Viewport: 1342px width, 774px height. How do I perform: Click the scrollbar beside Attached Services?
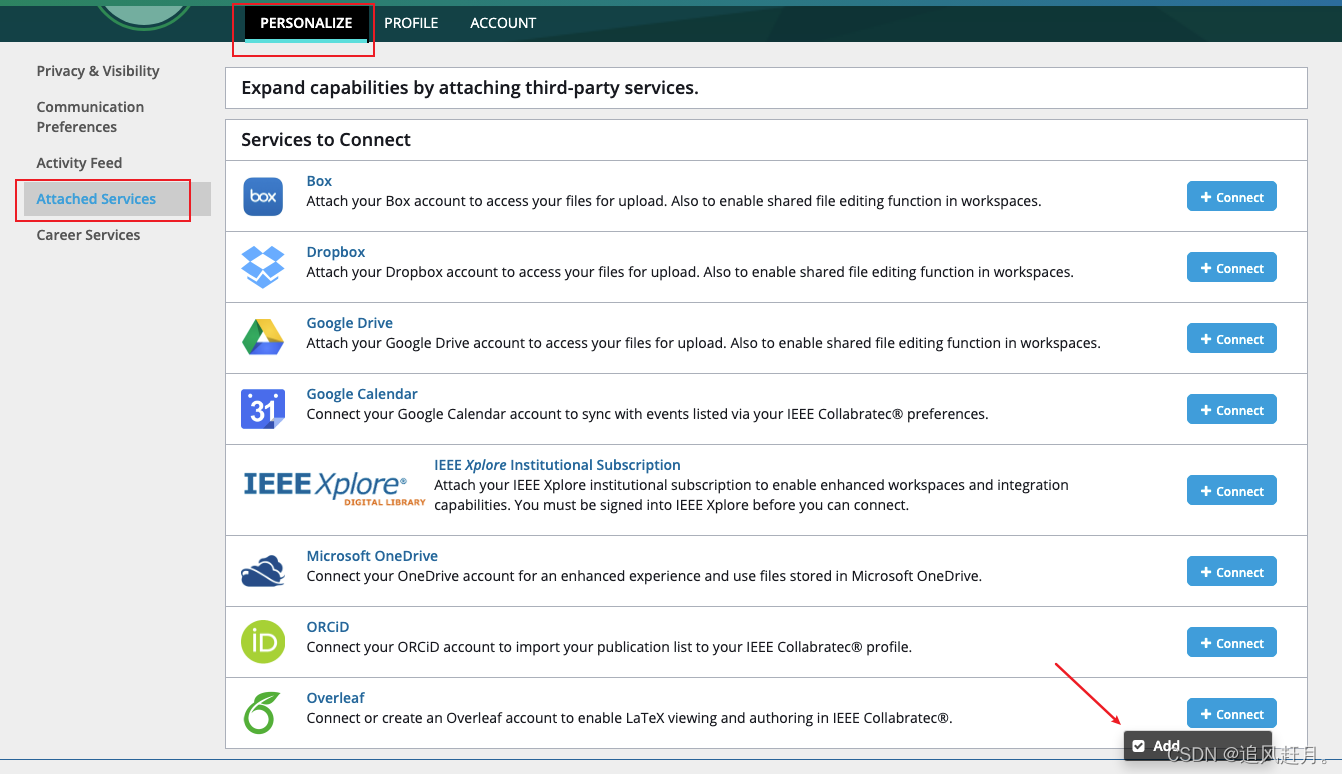[203, 200]
